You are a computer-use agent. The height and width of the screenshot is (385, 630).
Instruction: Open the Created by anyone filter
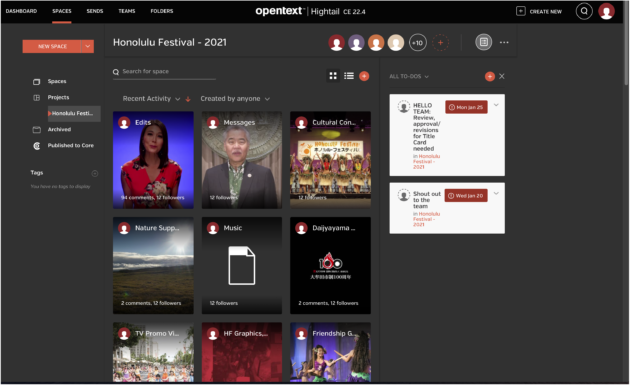[235, 98]
